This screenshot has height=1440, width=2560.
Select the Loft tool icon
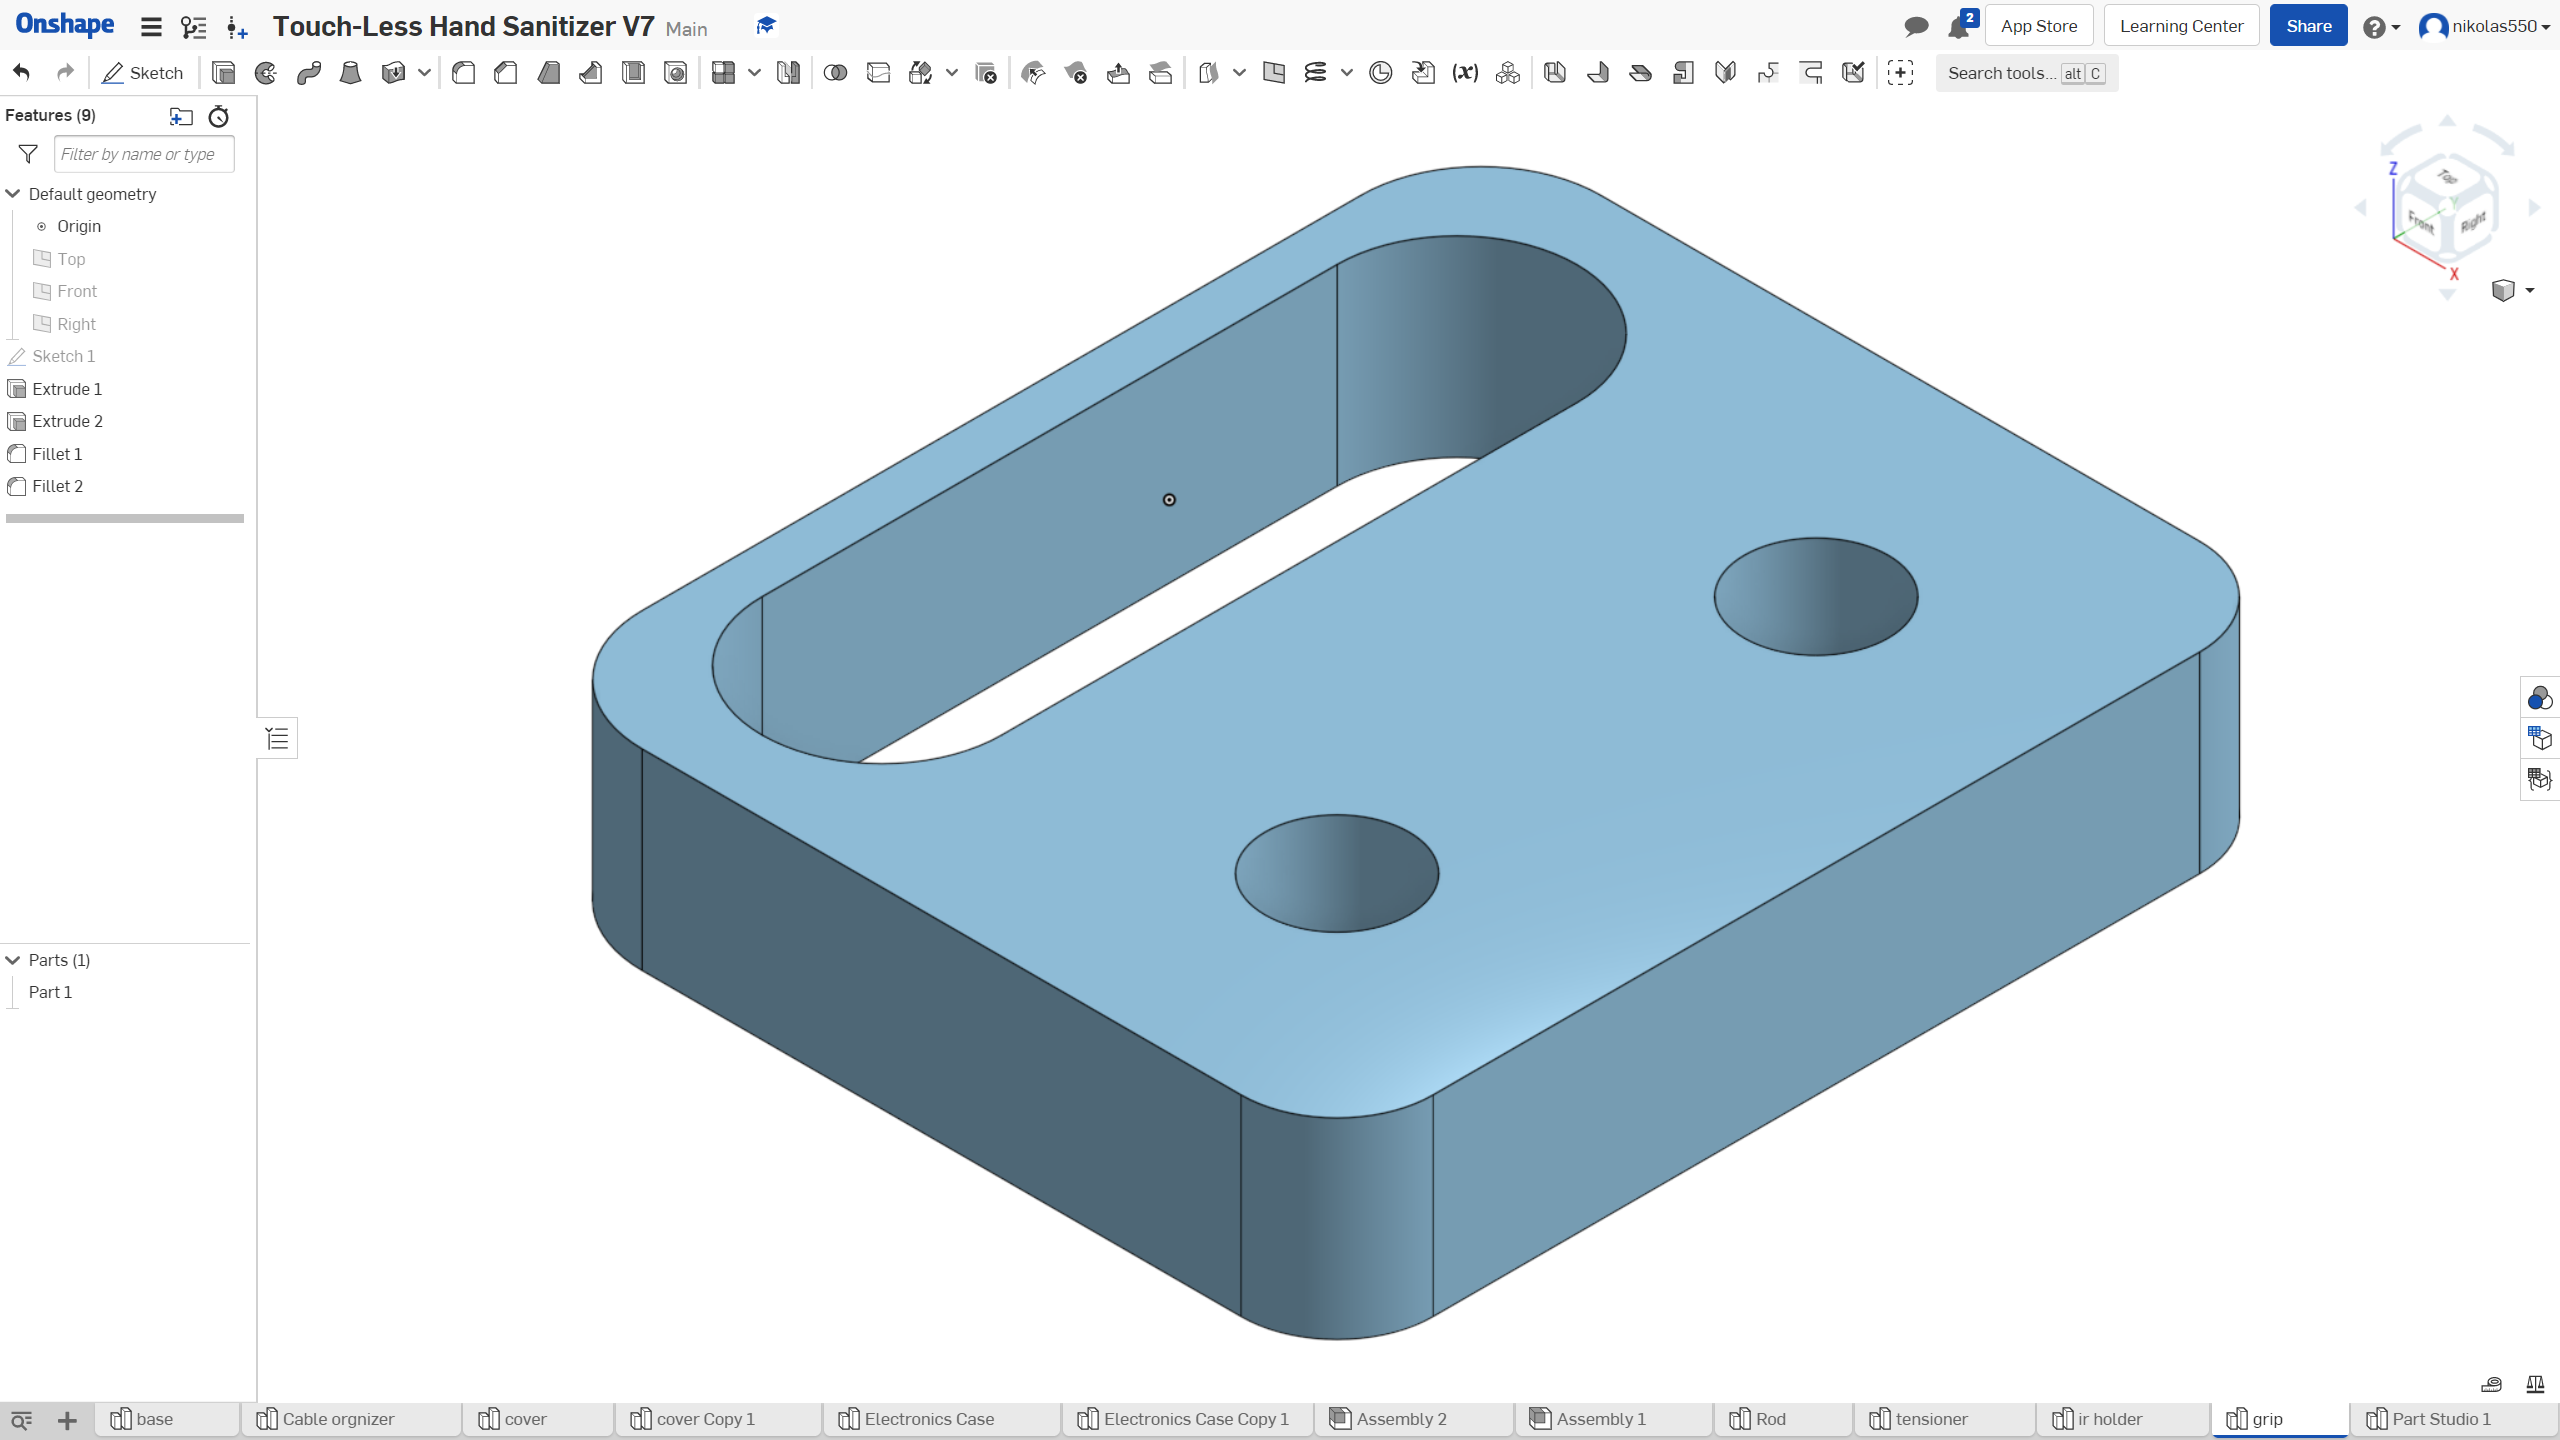tap(350, 73)
